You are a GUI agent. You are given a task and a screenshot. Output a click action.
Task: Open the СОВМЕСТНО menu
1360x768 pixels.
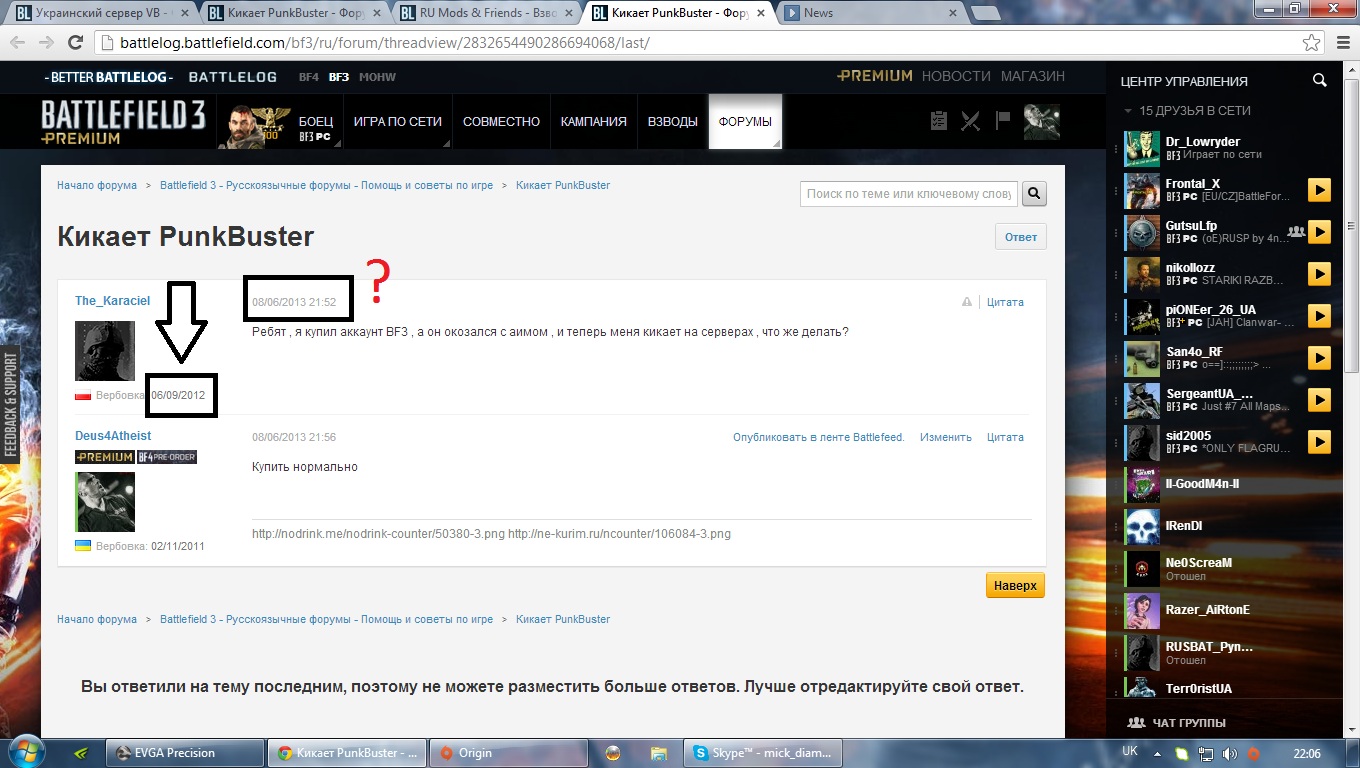point(501,121)
